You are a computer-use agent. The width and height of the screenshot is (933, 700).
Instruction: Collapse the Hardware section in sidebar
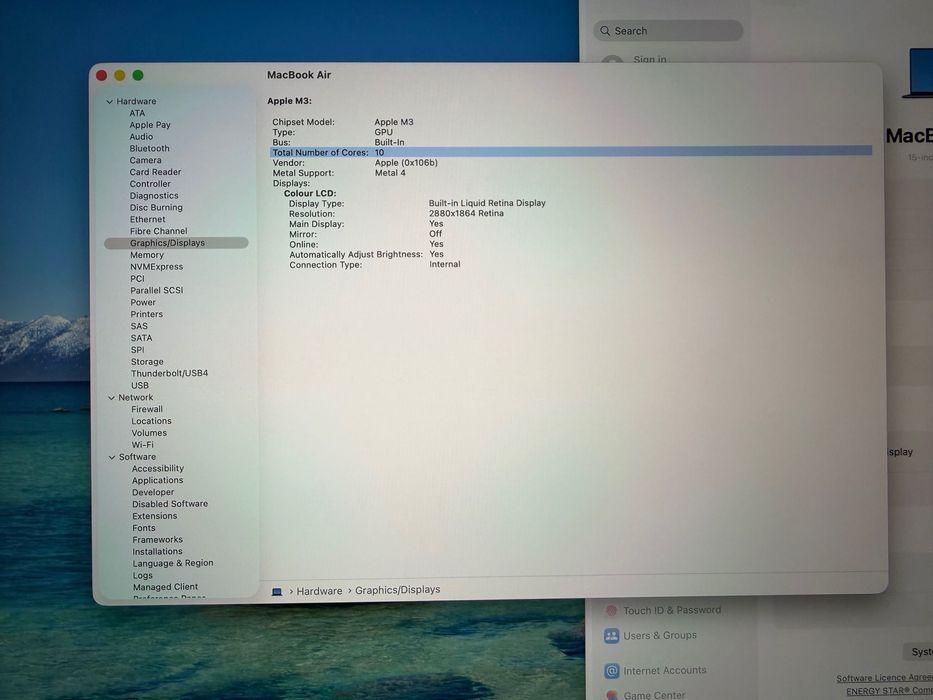tap(109, 102)
